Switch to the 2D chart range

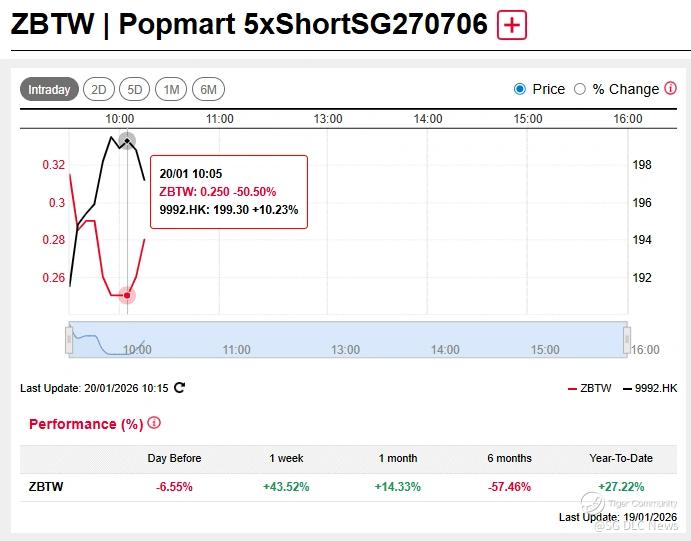(x=99, y=90)
